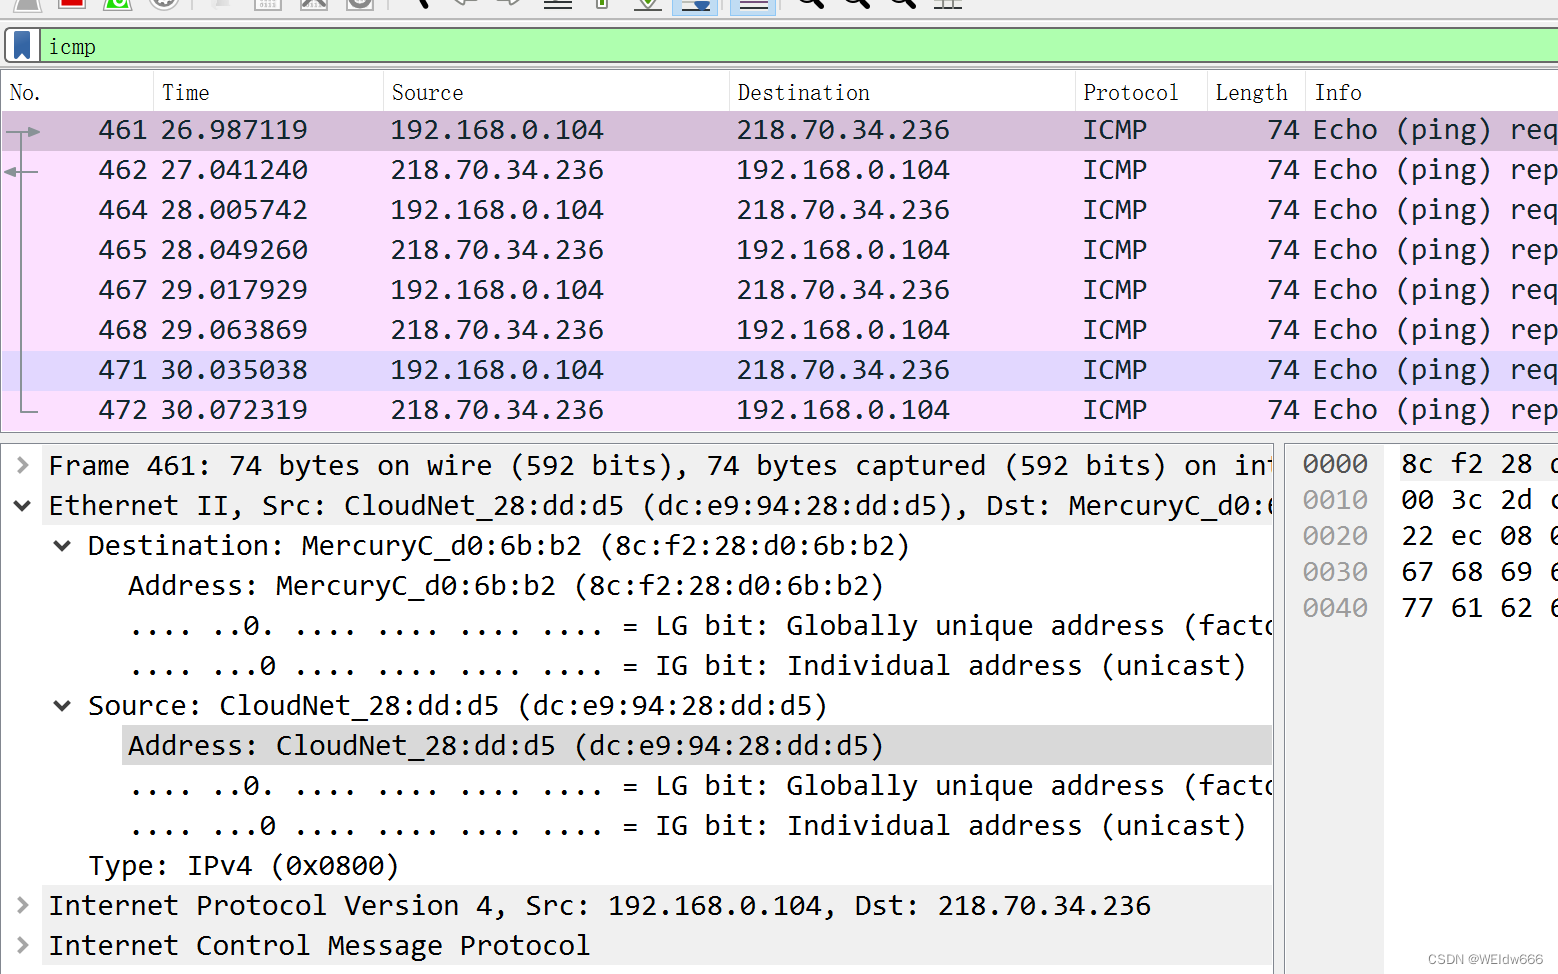Select packet 464 in the list
1558x974 pixels.
(x=779, y=211)
